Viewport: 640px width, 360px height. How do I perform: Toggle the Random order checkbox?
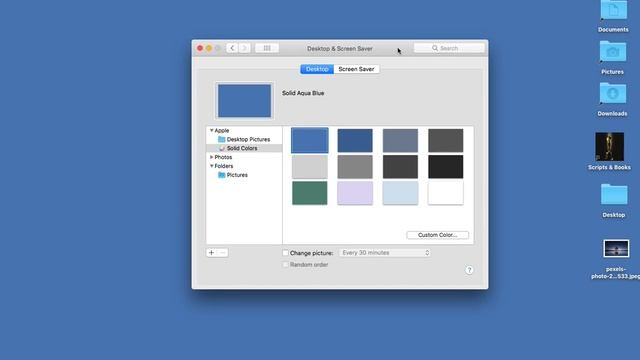(x=285, y=264)
